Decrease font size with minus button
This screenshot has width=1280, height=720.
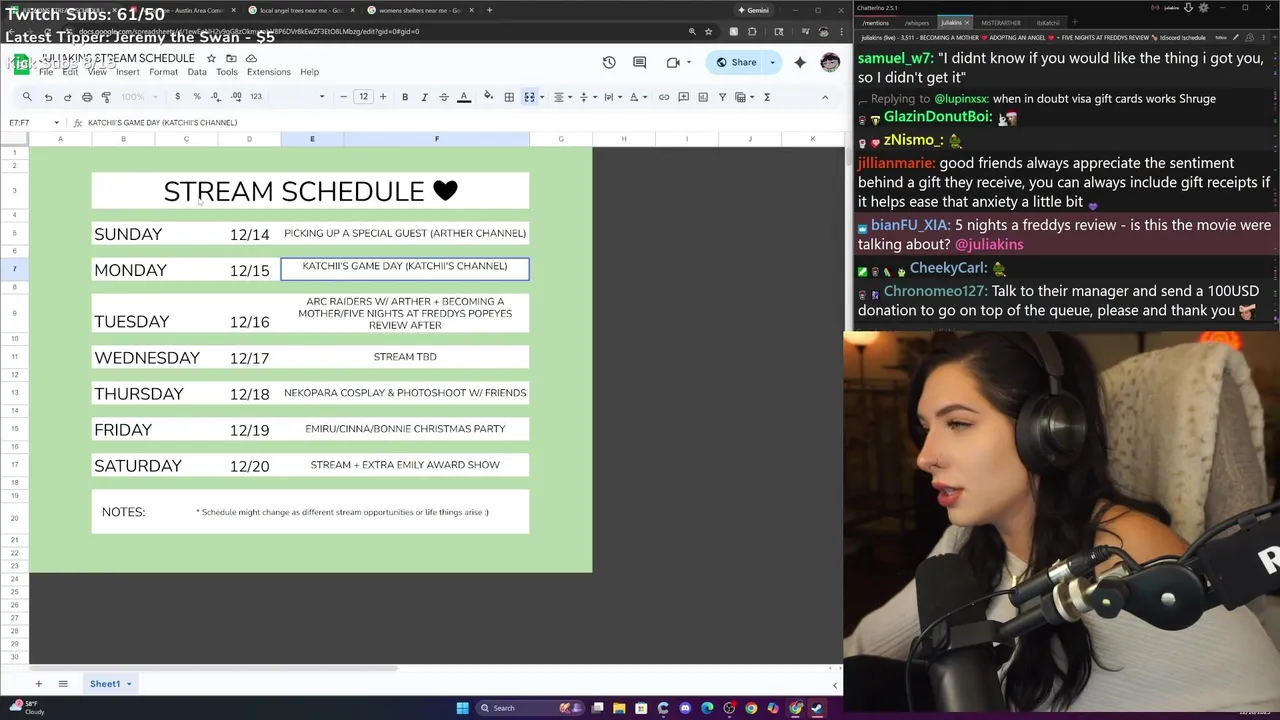tap(343, 97)
